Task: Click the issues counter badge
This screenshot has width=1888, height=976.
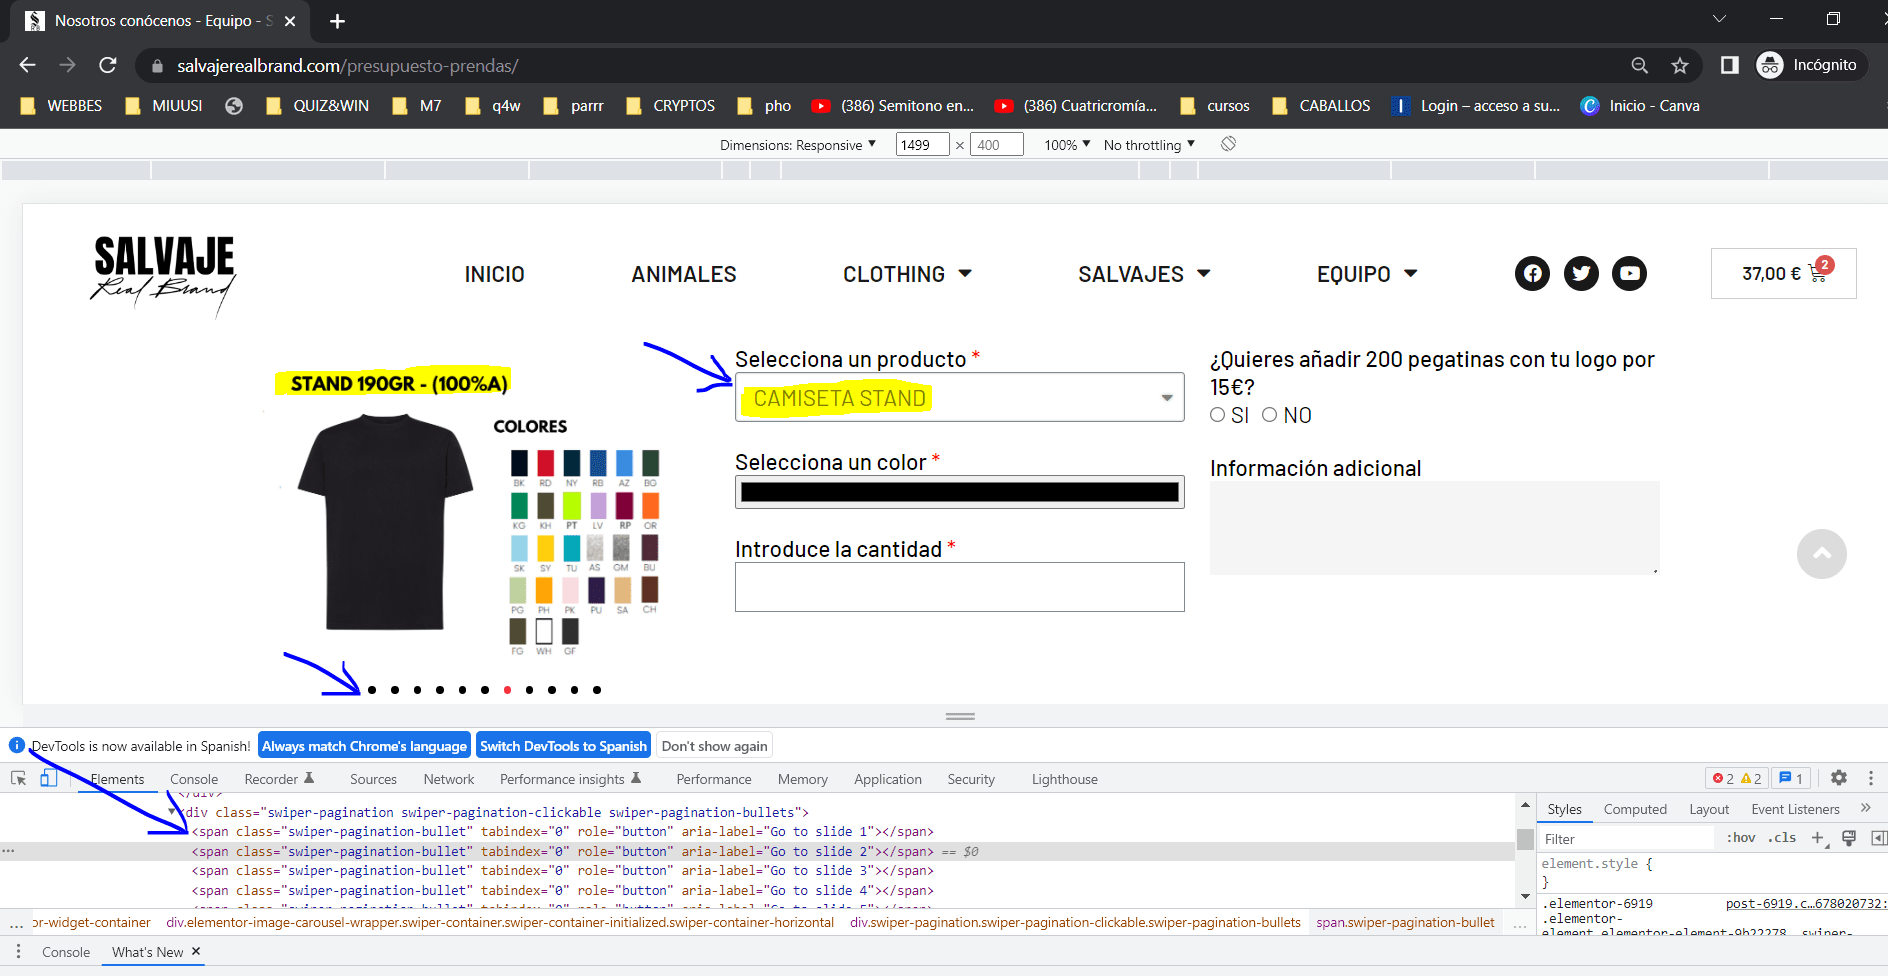Action: point(1791,779)
